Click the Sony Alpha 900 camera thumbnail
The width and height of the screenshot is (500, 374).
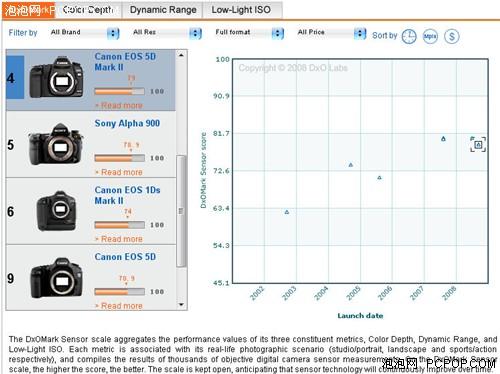pos(55,144)
